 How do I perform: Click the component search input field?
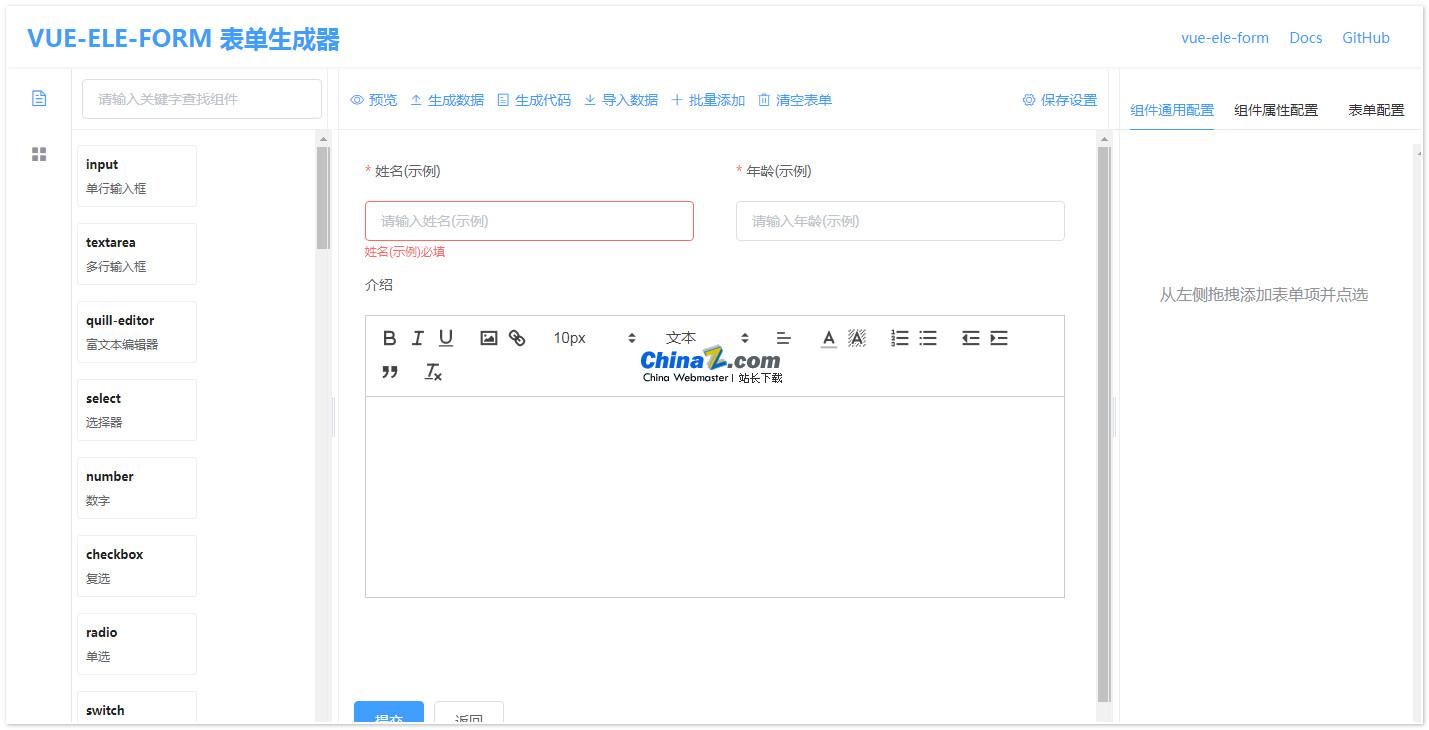(x=201, y=98)
